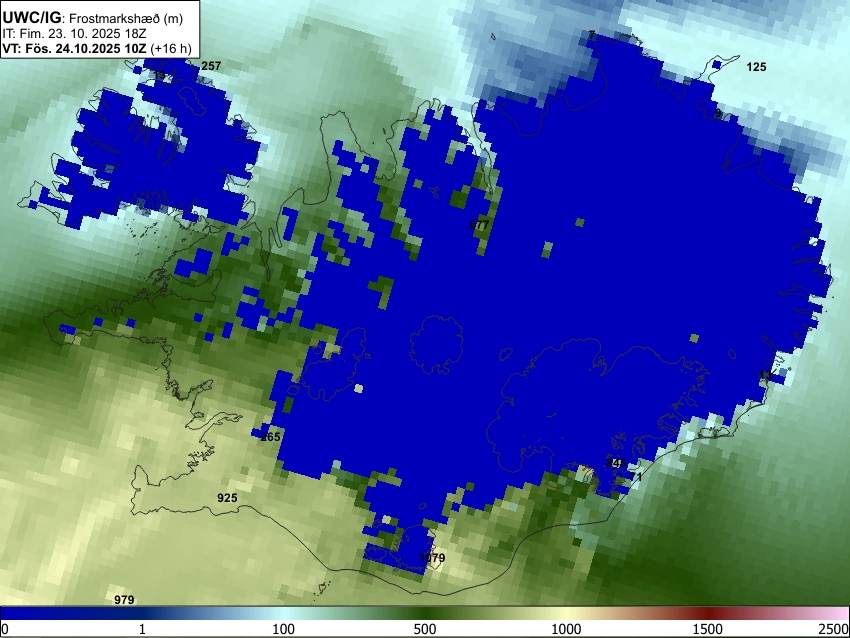Select the map value "925"
This screenshot has height=638, width=850.
[227, 498]
